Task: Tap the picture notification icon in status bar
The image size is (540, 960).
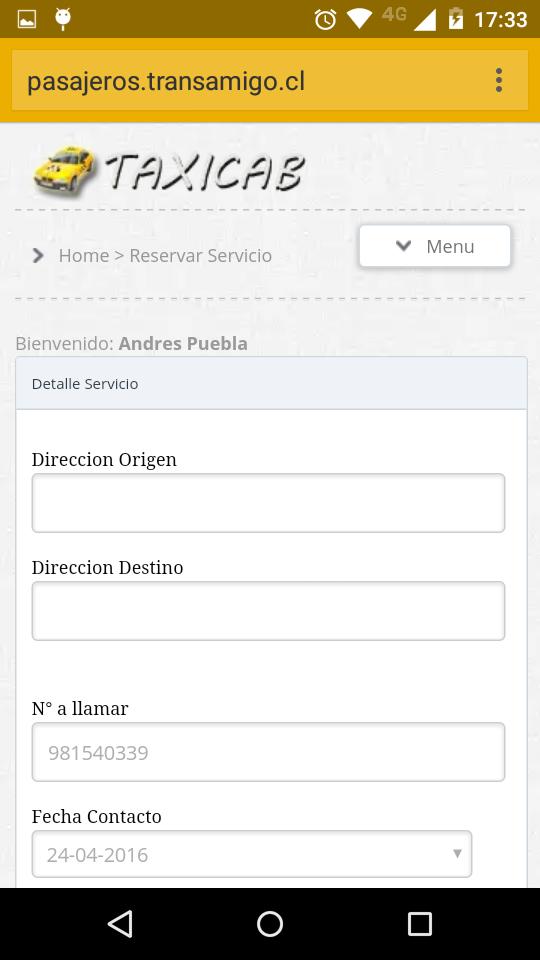Action: (27, 19)
